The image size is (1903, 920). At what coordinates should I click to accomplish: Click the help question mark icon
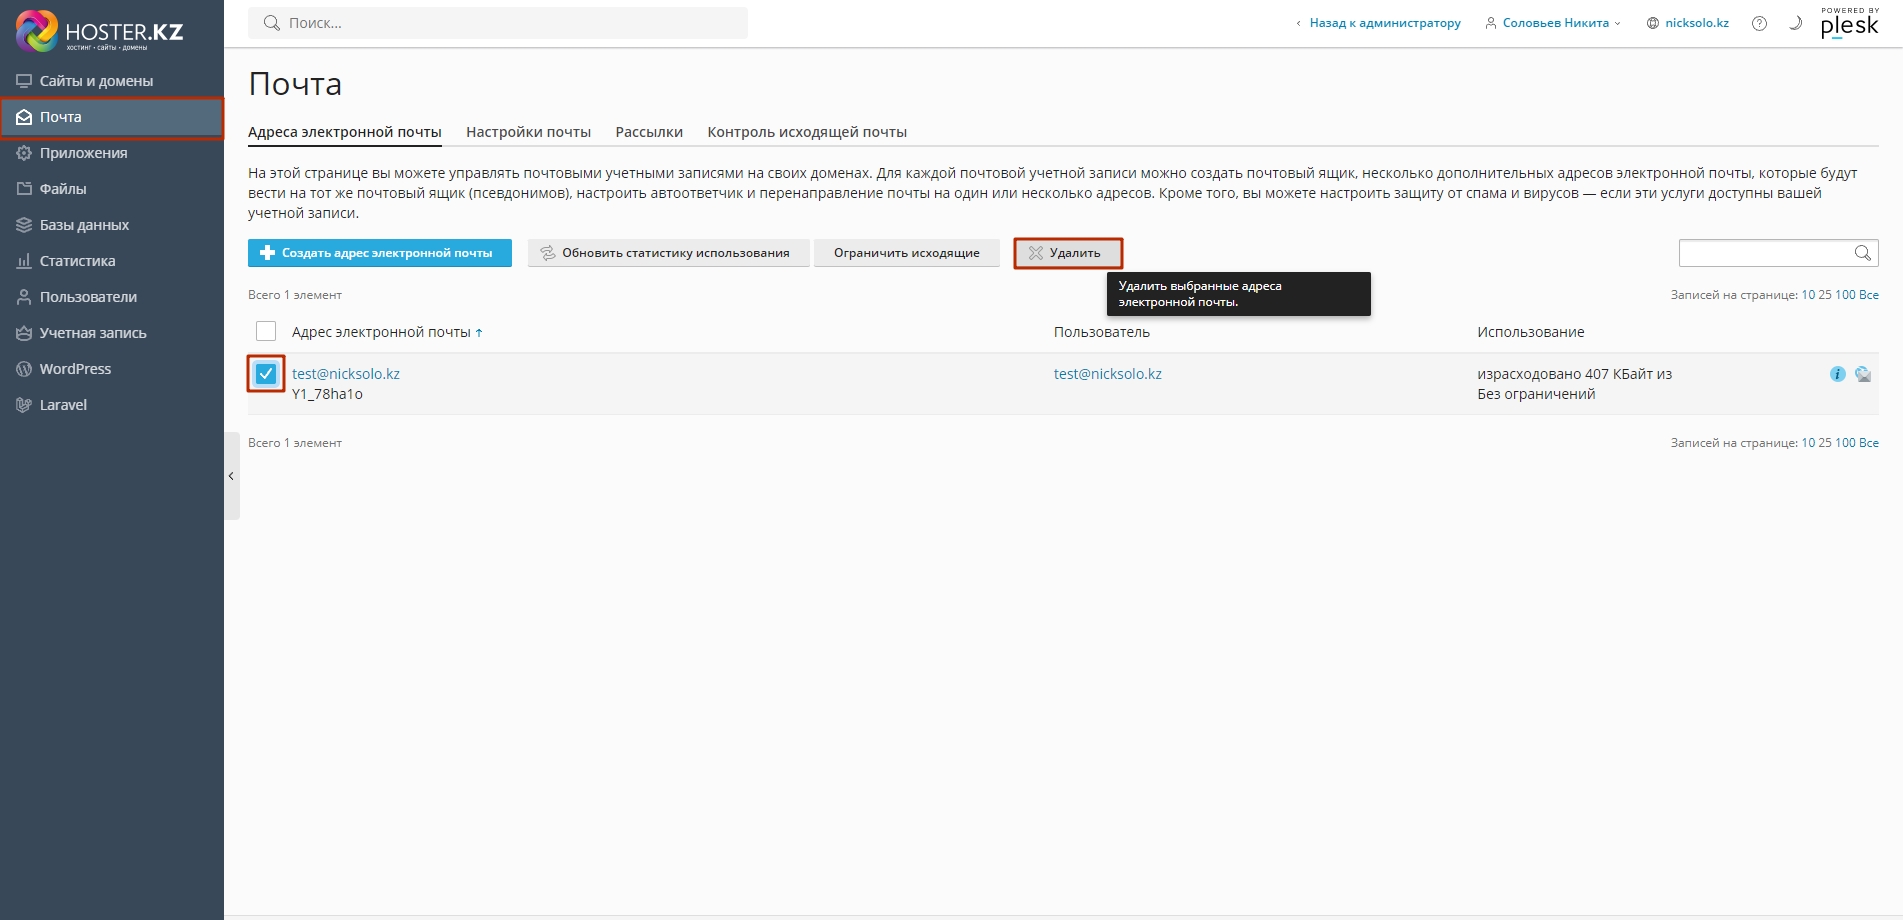[x=1759, y=23]
